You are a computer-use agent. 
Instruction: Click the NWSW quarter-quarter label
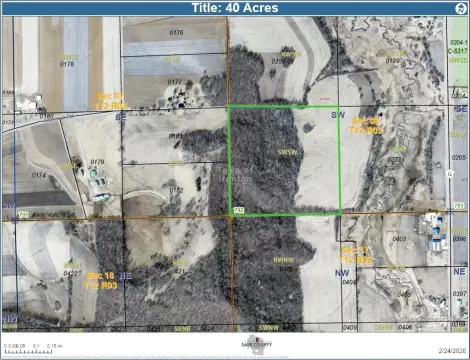pyautogui.click(x=290, y=54)
